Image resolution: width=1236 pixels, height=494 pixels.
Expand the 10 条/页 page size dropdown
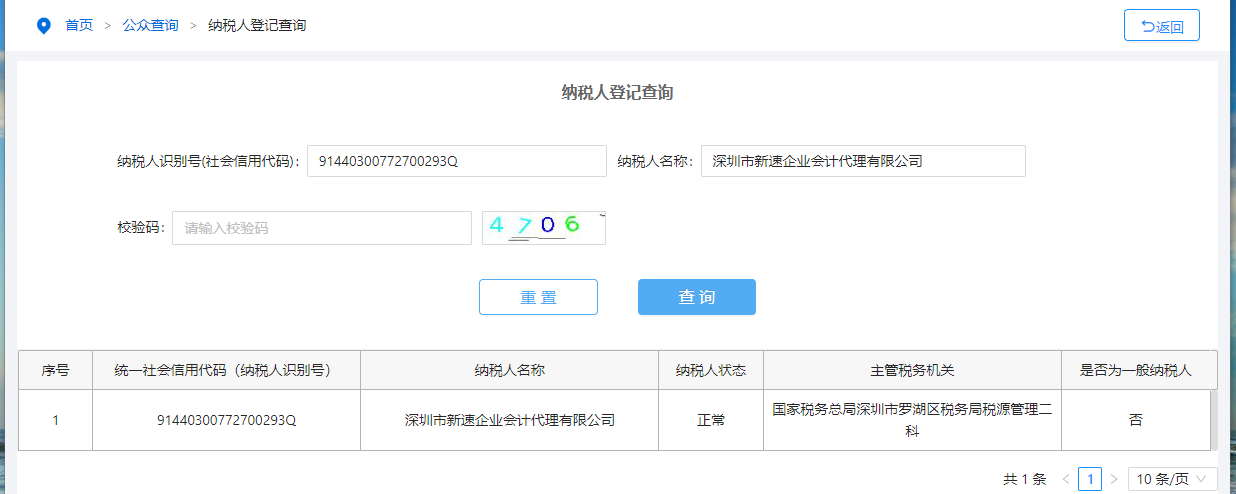click(x=1172, y=479)
